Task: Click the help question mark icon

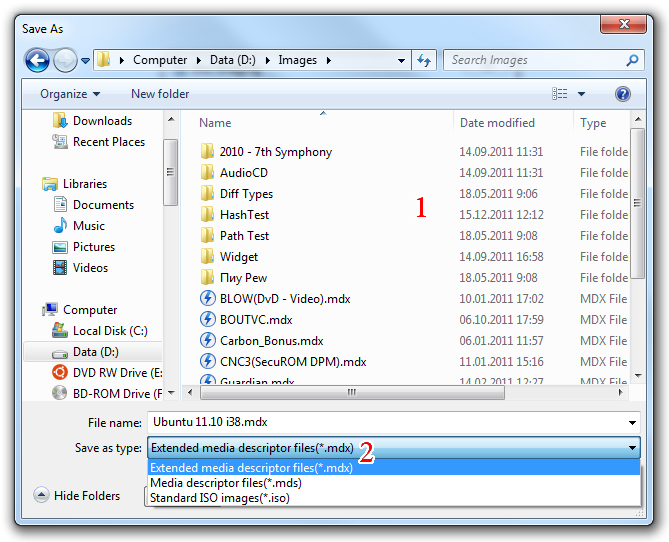Action: pos(623,94)
